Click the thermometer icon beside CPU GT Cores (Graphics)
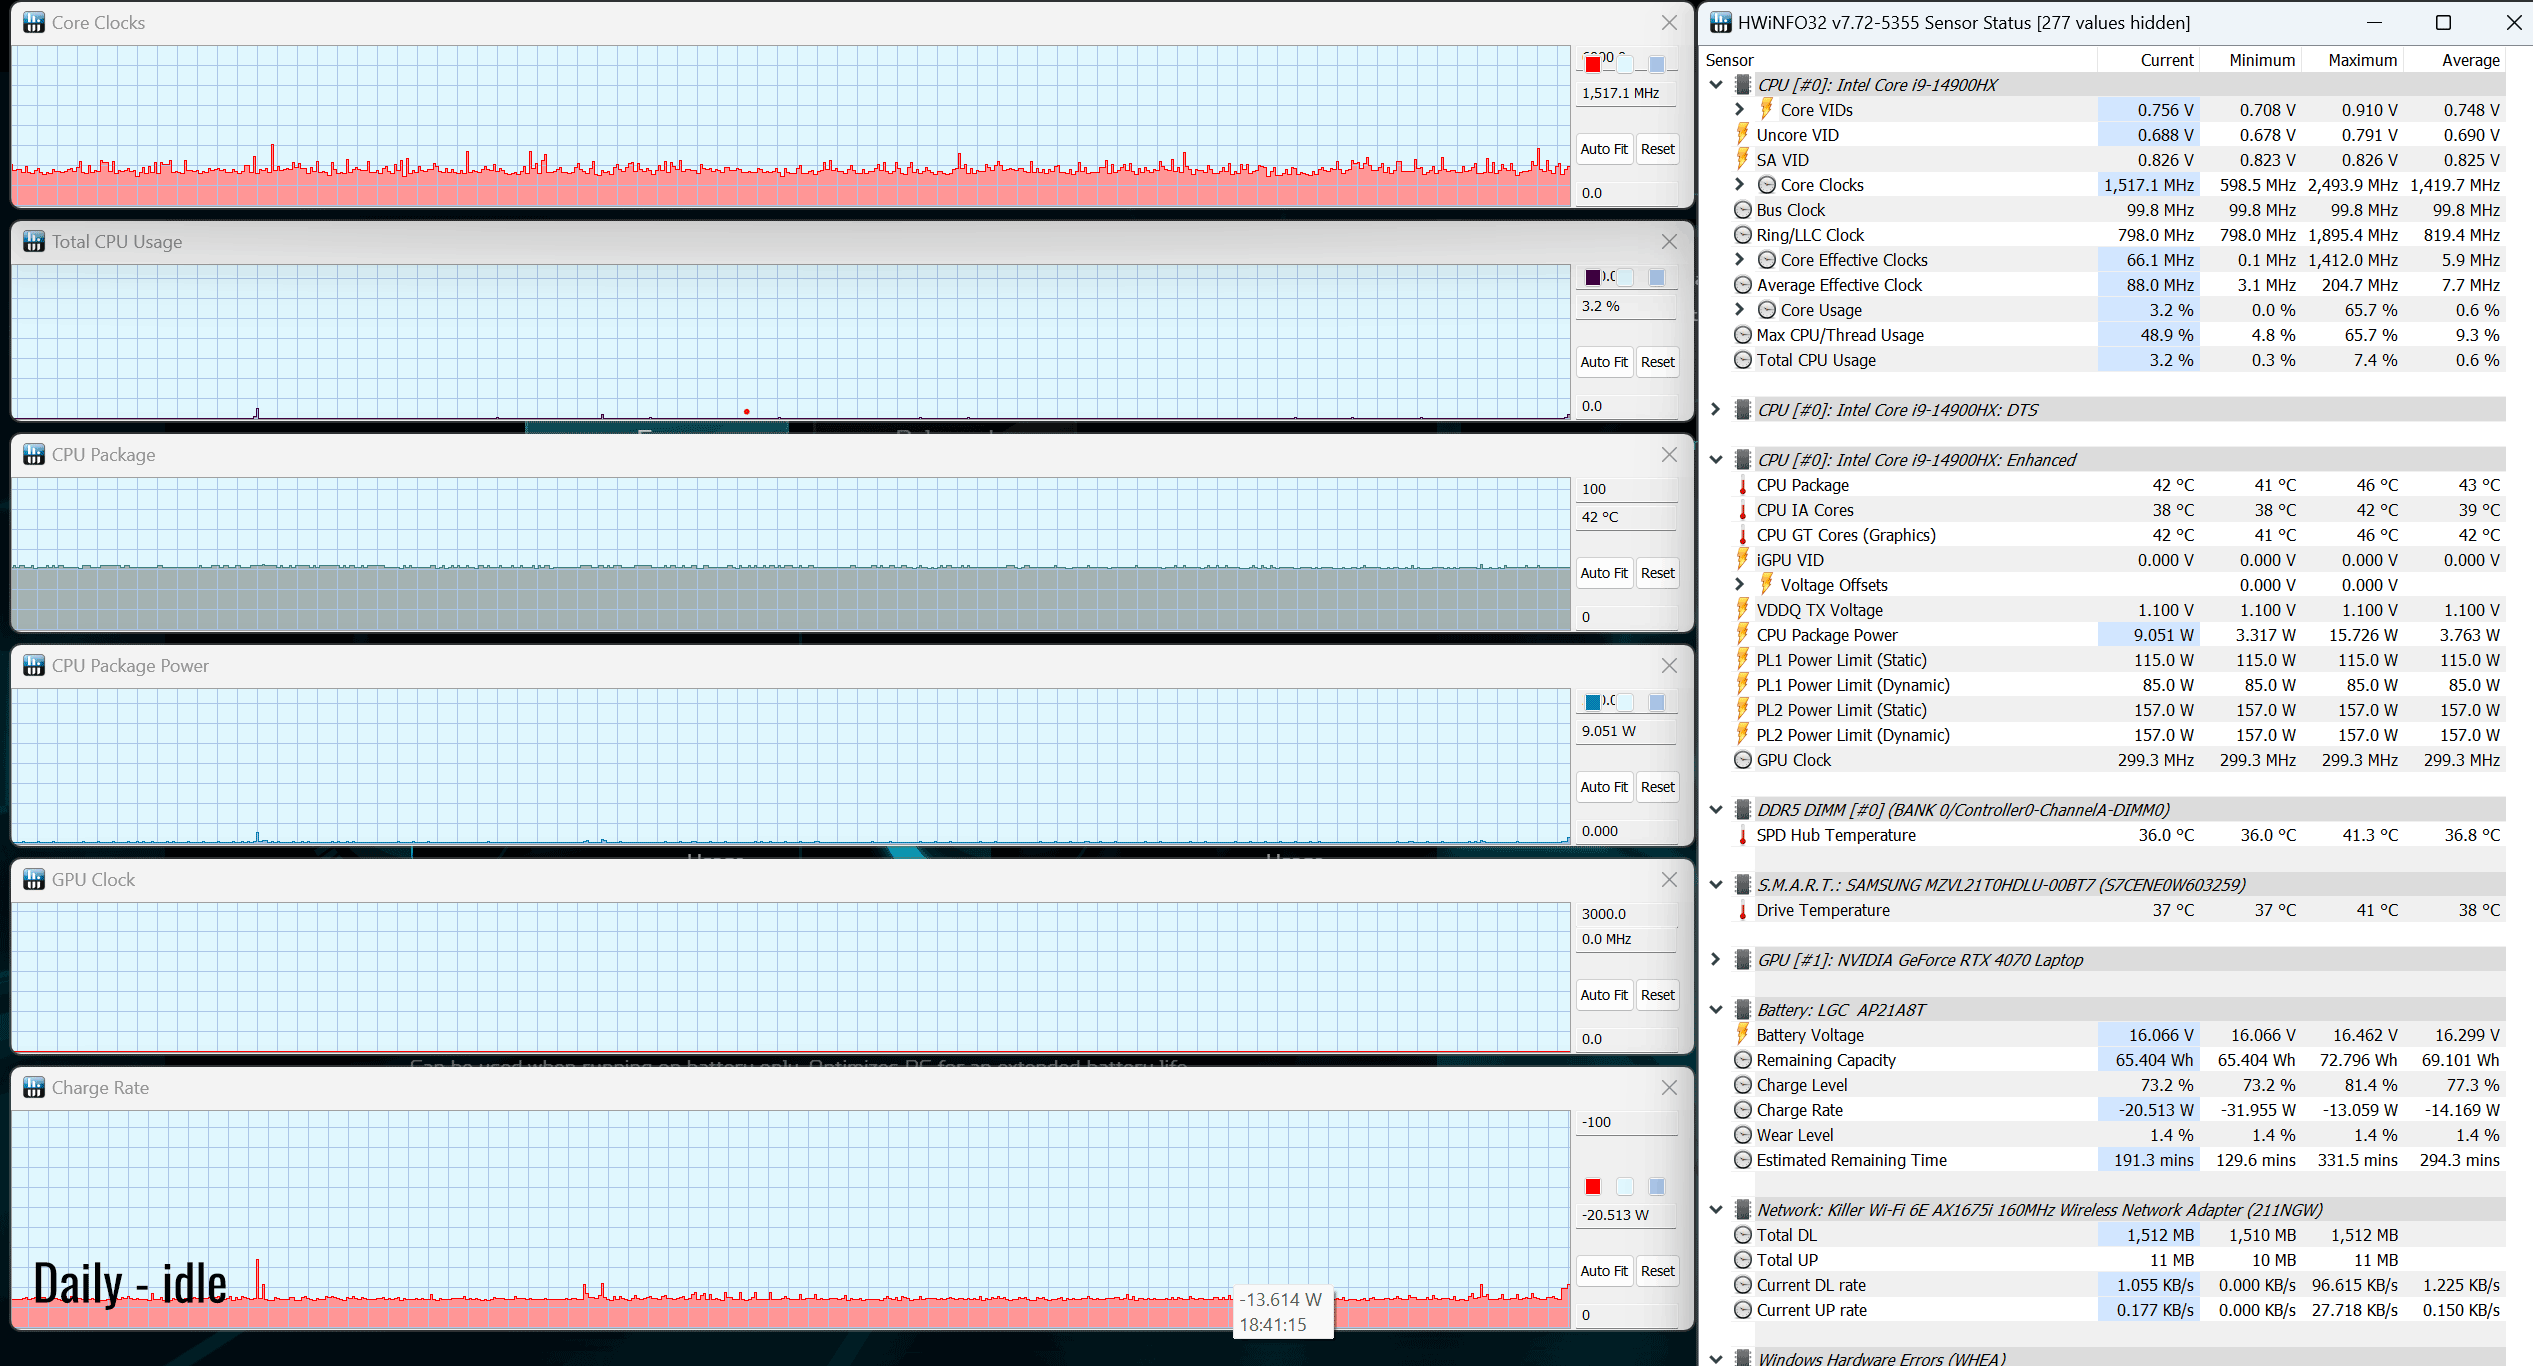Viewport: 2533px width, 1366px height. pos(1743,535)
